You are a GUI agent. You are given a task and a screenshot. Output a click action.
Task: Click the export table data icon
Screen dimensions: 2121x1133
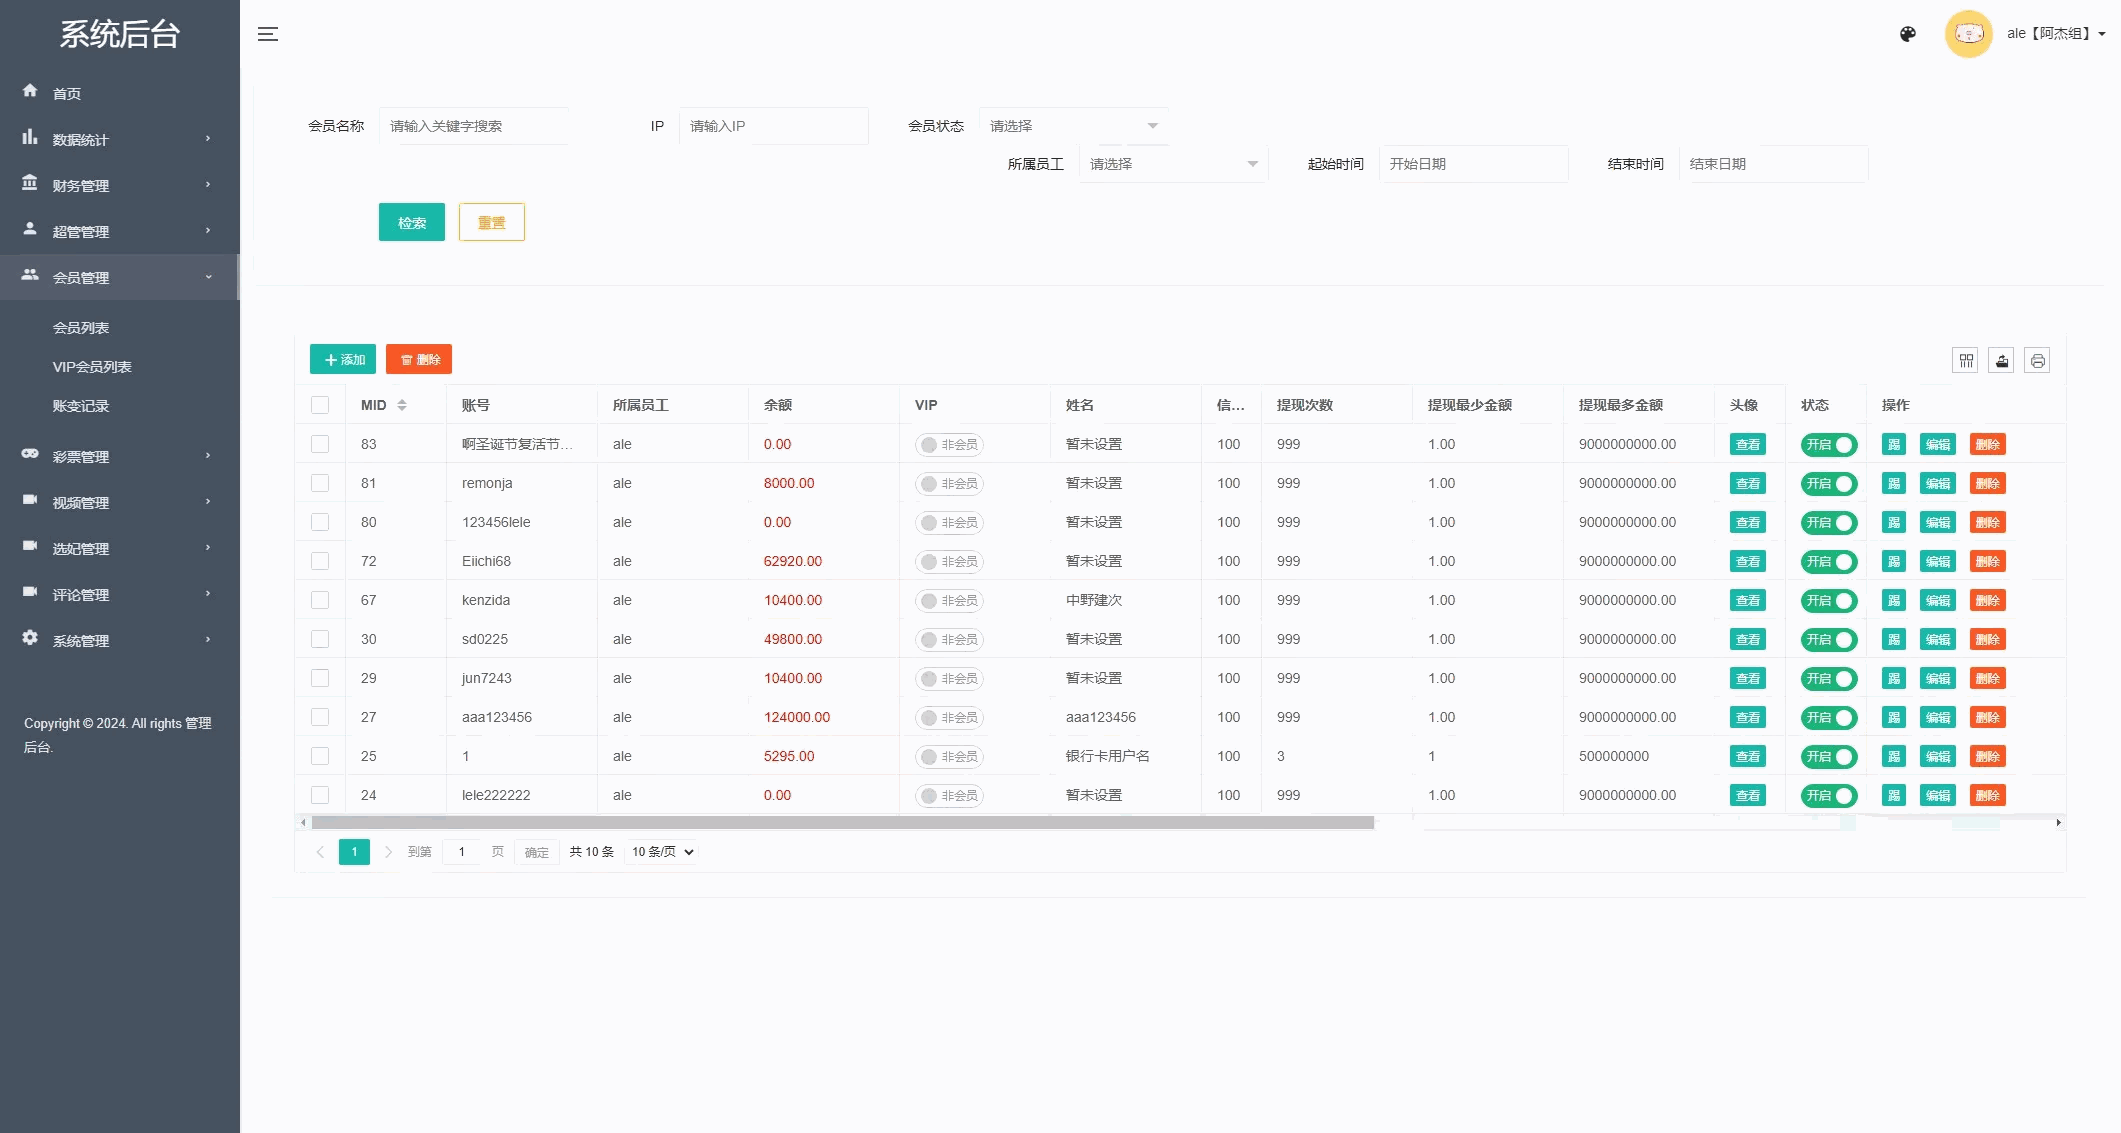2002,361
